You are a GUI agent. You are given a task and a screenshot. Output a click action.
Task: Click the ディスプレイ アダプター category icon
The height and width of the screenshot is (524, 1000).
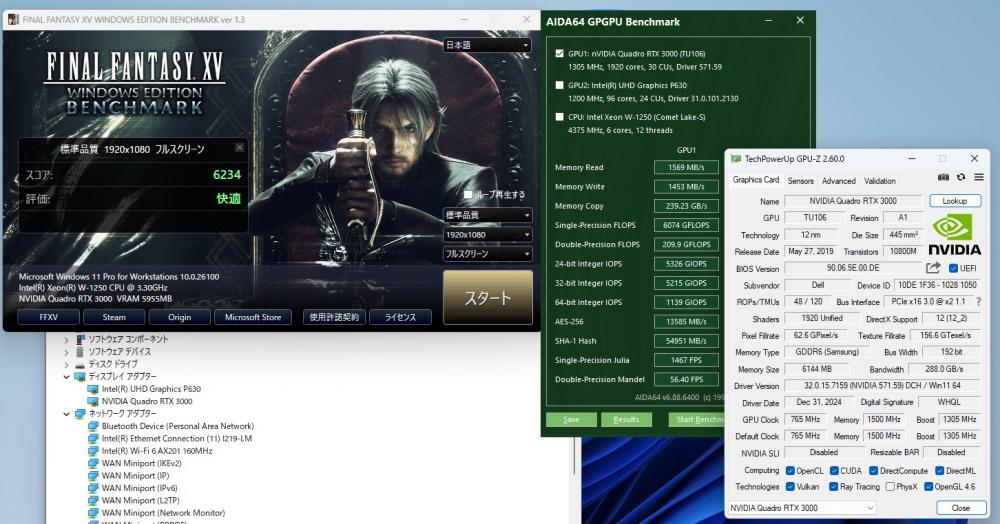pos(80,377)
